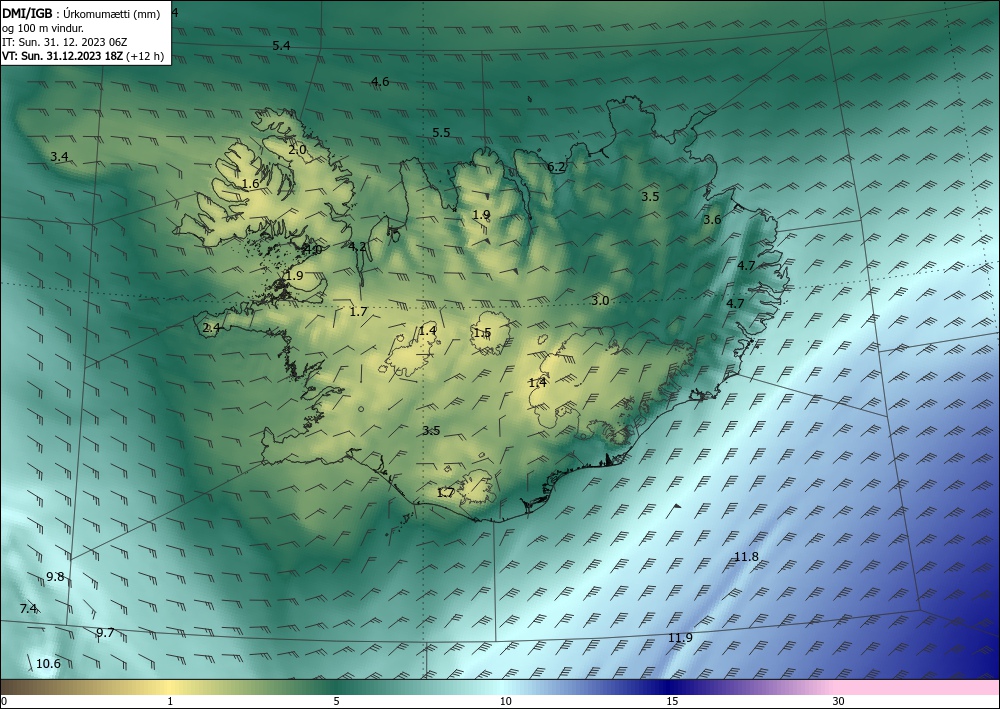The width and height of the screenshot is (1000, 709).
Task: Click the 6.2 value on the north coast
Action: click(x=556, y=167)
